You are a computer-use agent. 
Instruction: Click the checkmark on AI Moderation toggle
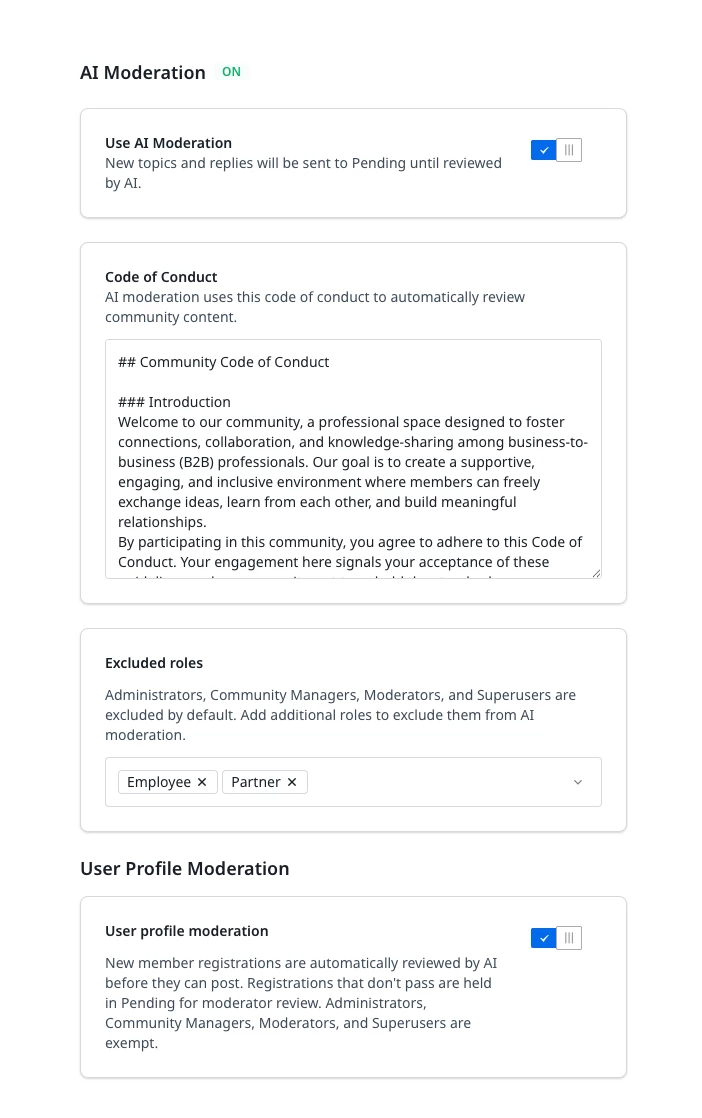coord(544,150)
